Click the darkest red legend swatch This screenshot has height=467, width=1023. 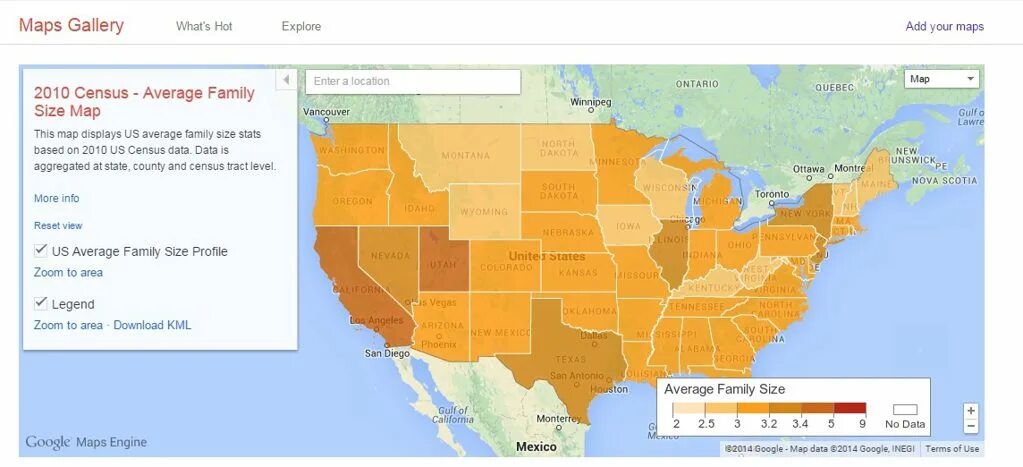tap(849, 408)
